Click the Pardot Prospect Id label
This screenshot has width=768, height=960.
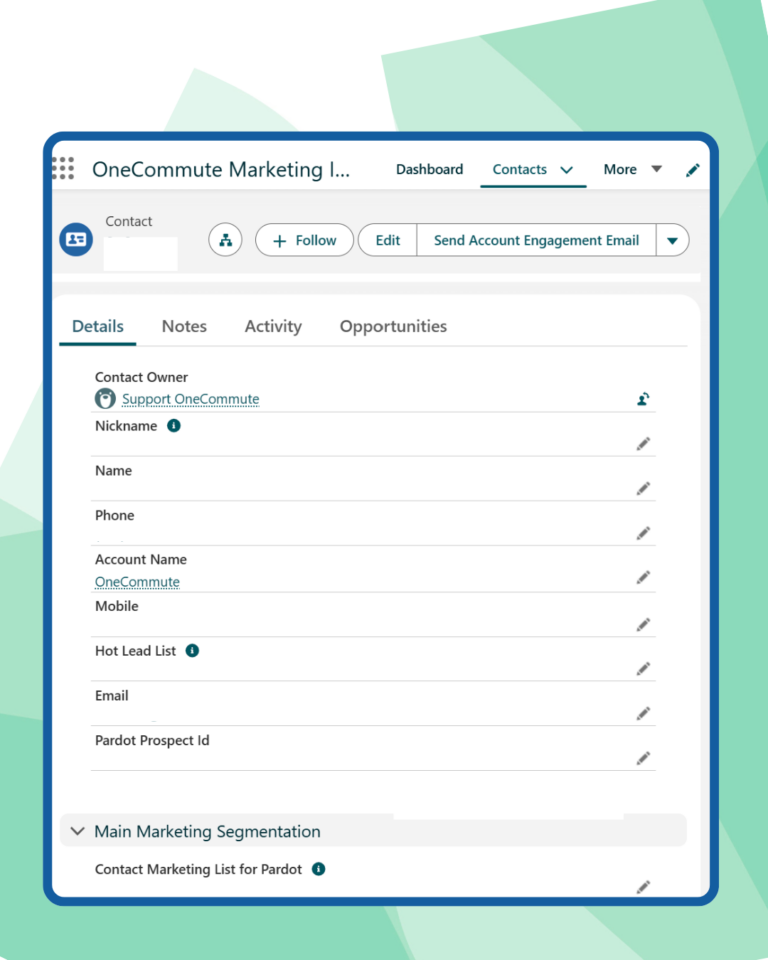point(152,740)
